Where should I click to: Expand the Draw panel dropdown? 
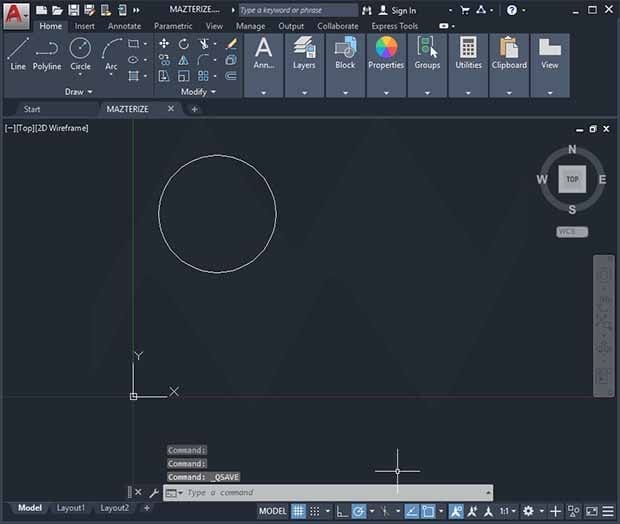78,92
